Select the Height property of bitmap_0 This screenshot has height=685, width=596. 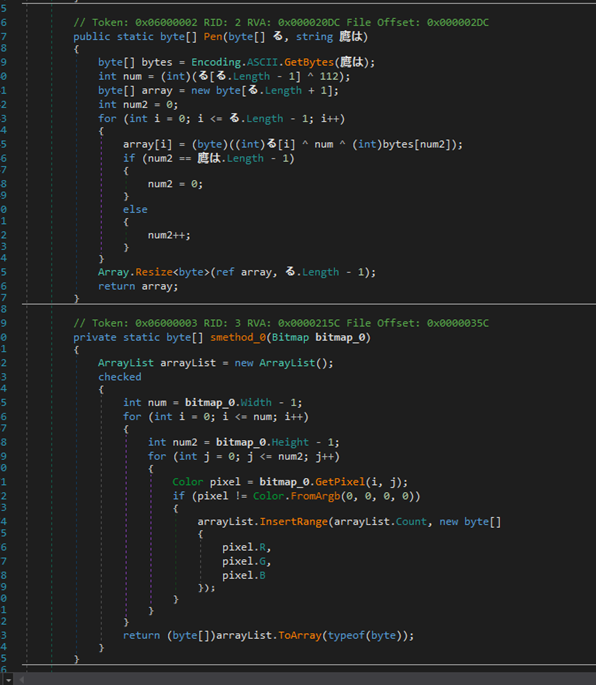(x=291, y=442)
